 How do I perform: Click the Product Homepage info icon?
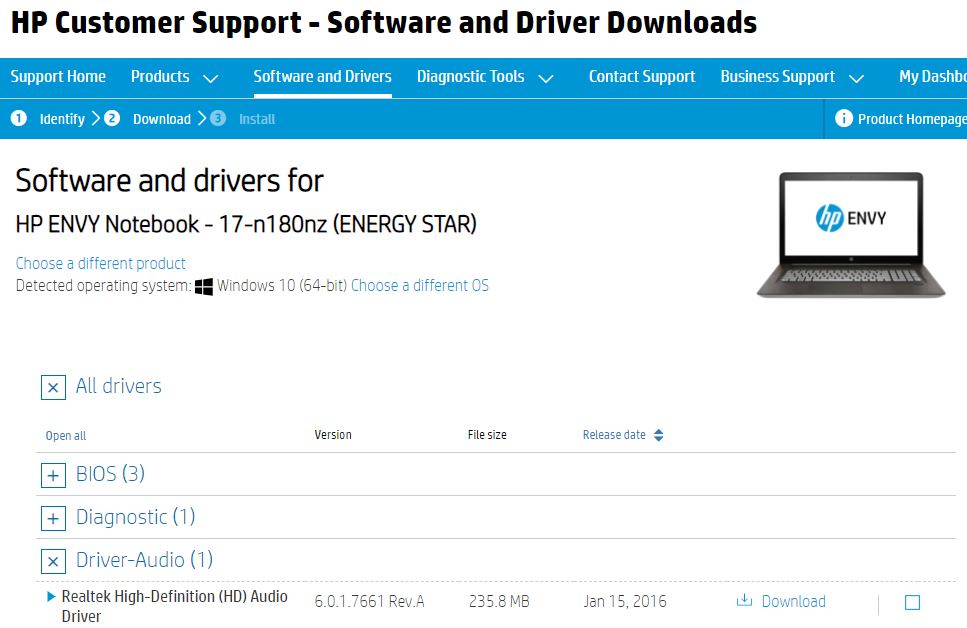click(844, 118)
